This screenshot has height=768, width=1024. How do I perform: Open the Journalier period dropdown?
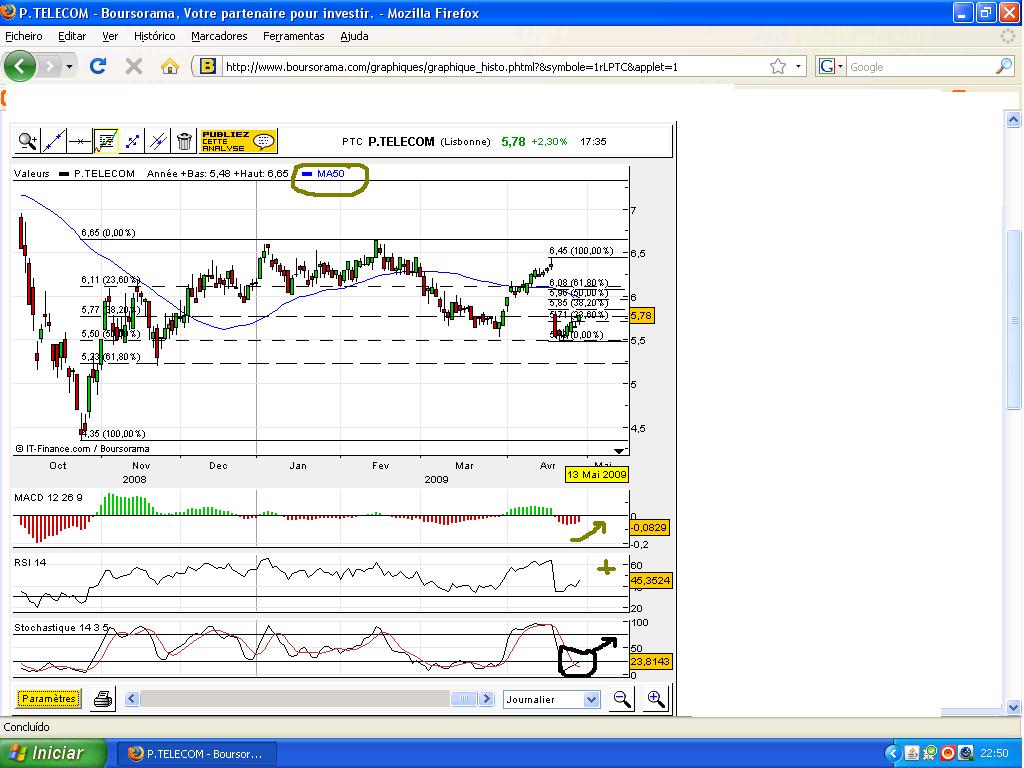pos(551,699)
